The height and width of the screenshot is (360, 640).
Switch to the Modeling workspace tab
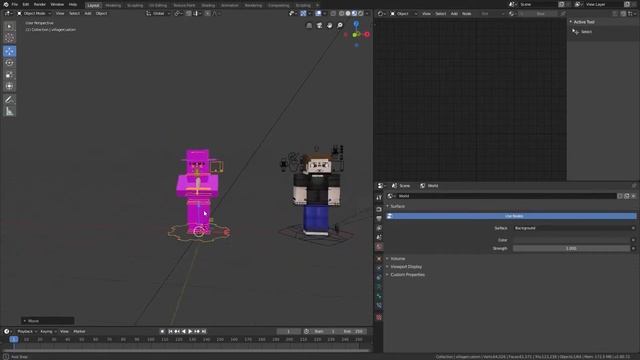click(x=113, y=5)
